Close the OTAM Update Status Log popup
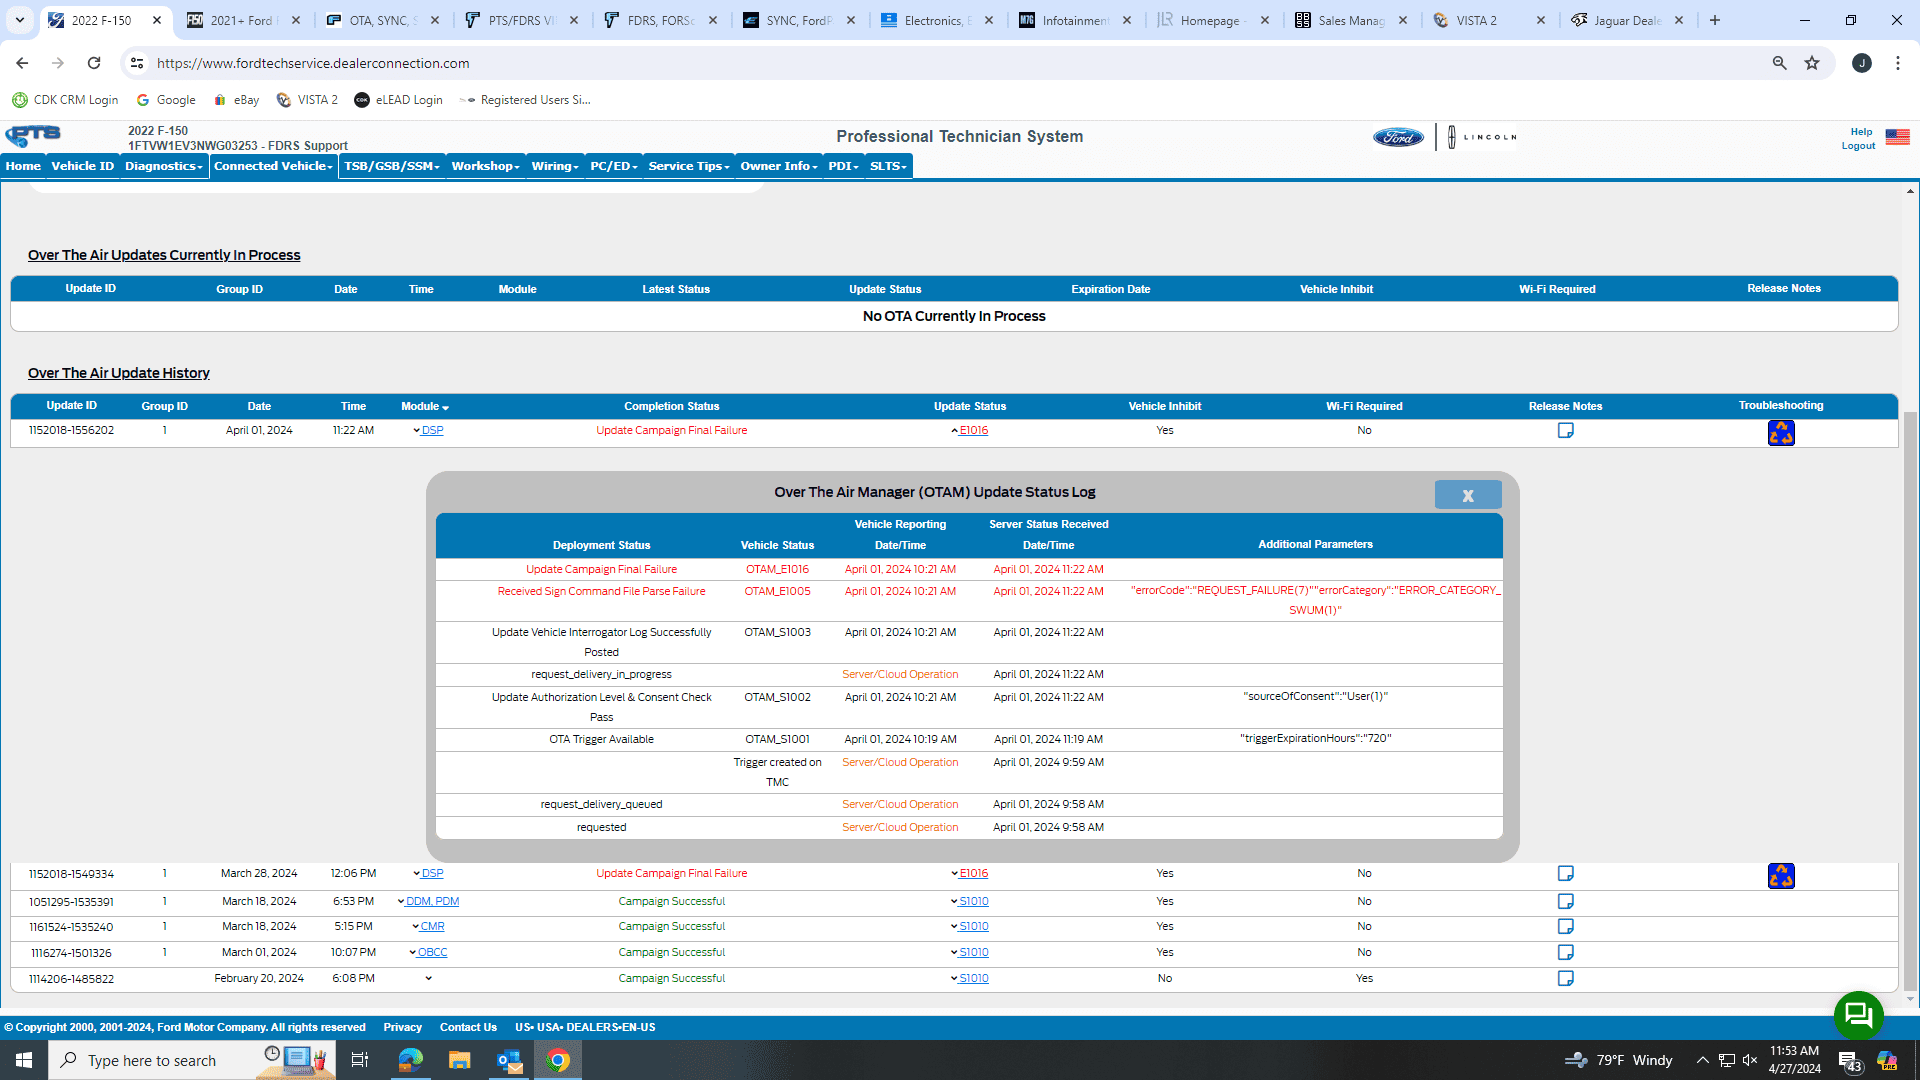1920x1080 pixels. [1467, 495]
